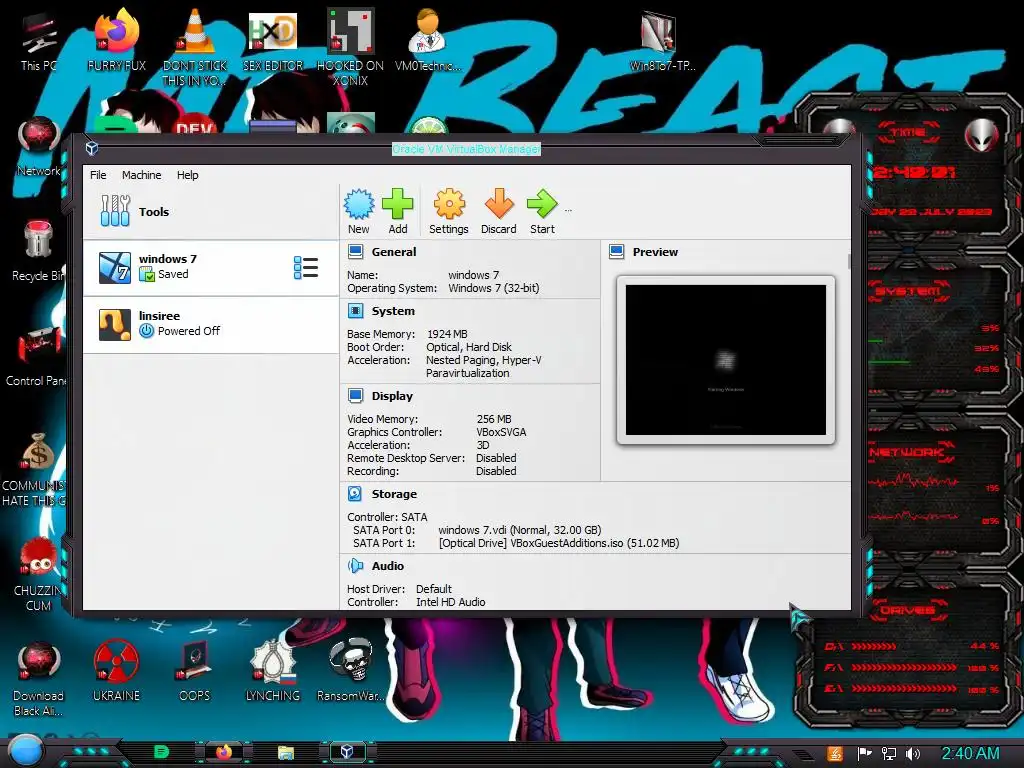
Task: Click the Display screen icon
Action: (x=355, y=396)
